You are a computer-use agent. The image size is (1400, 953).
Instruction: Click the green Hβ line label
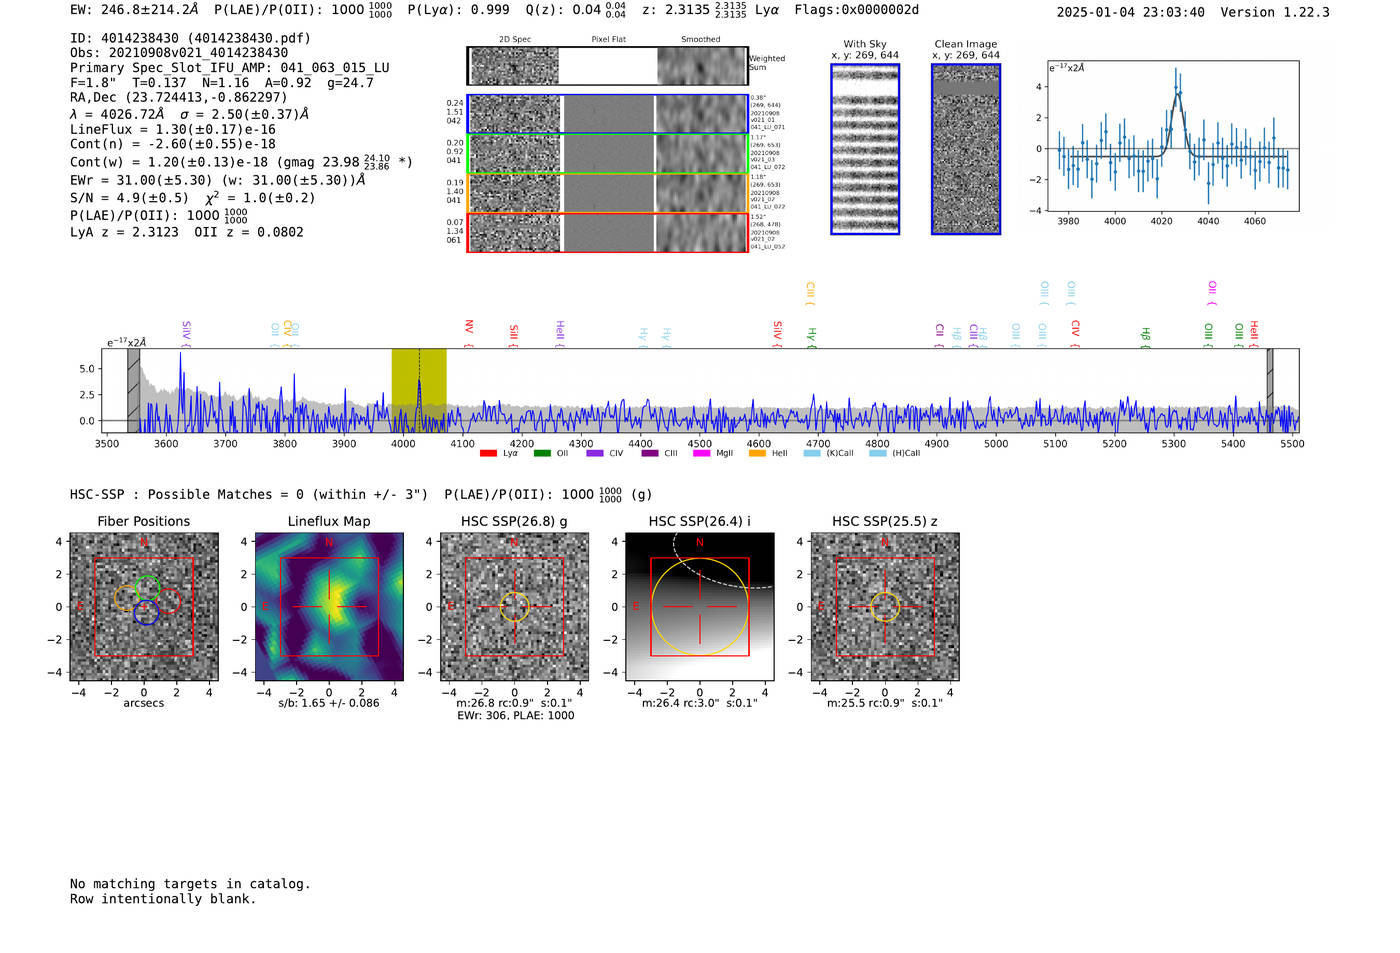1146,336
